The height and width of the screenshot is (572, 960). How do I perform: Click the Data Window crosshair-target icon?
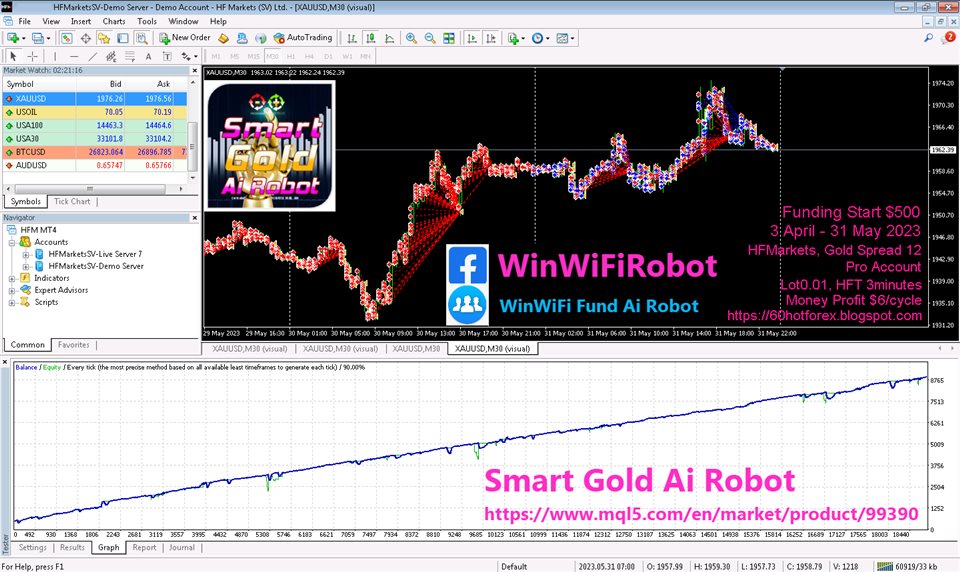point(86,38)
